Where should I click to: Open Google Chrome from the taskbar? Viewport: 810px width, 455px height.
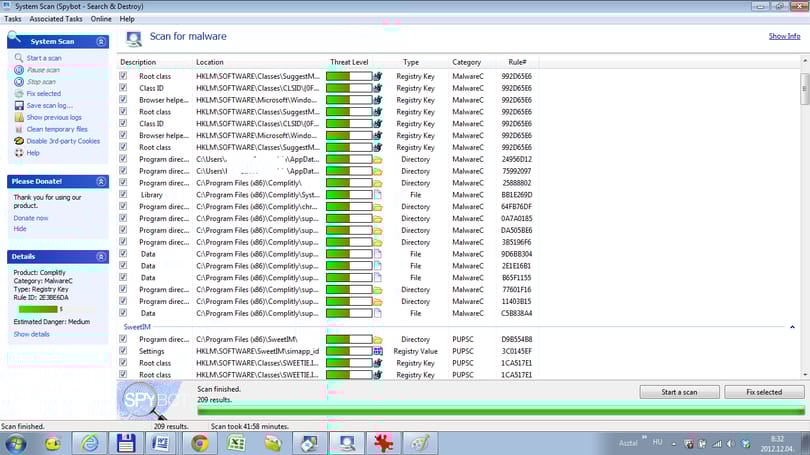pyautogui.click(x=199, y=444)
